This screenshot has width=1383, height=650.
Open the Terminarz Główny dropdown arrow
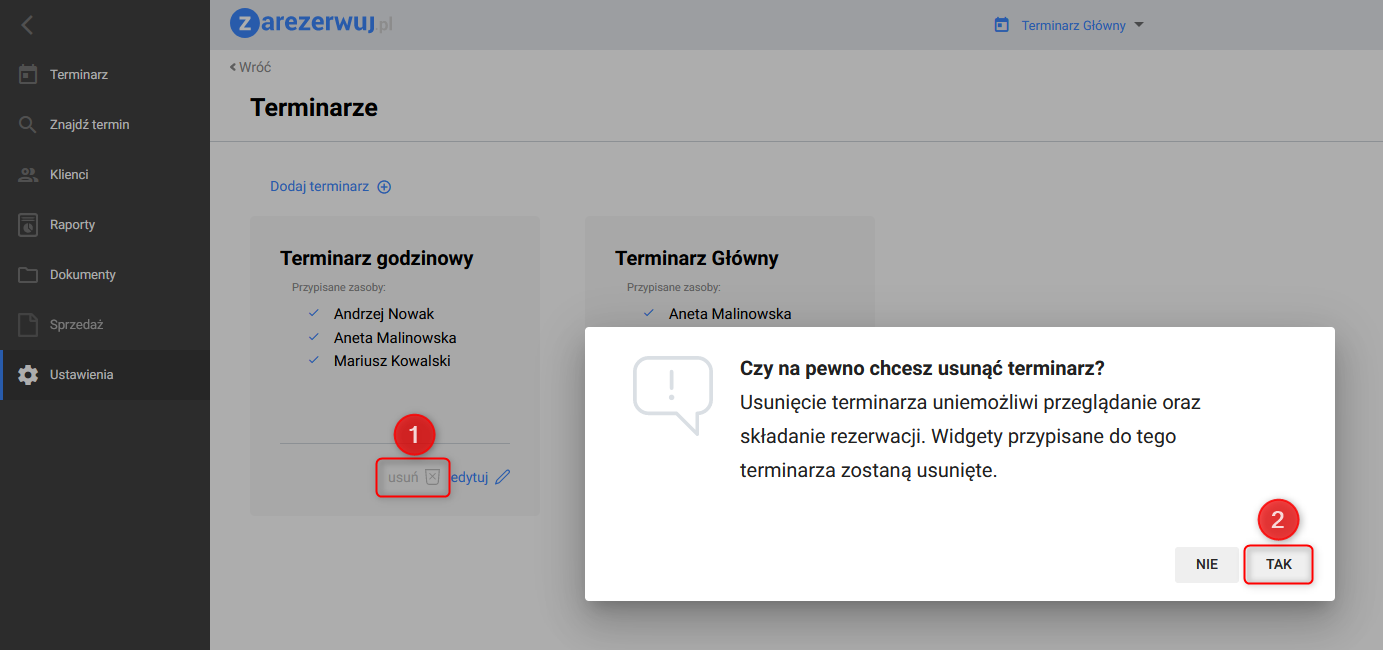pyautogui.click(x=1138, y=26)
